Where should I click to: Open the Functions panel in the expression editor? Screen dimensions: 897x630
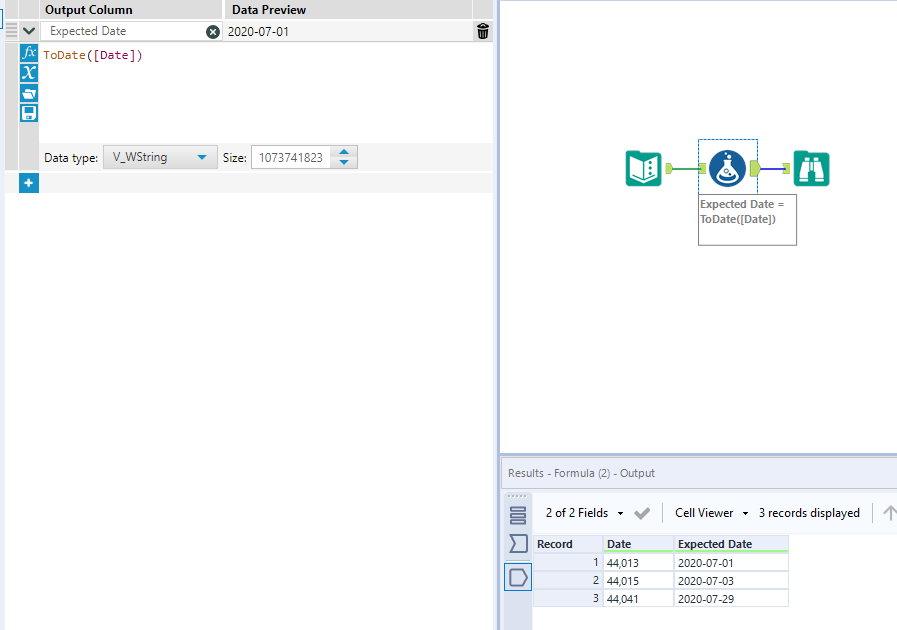tap(28, 53)
